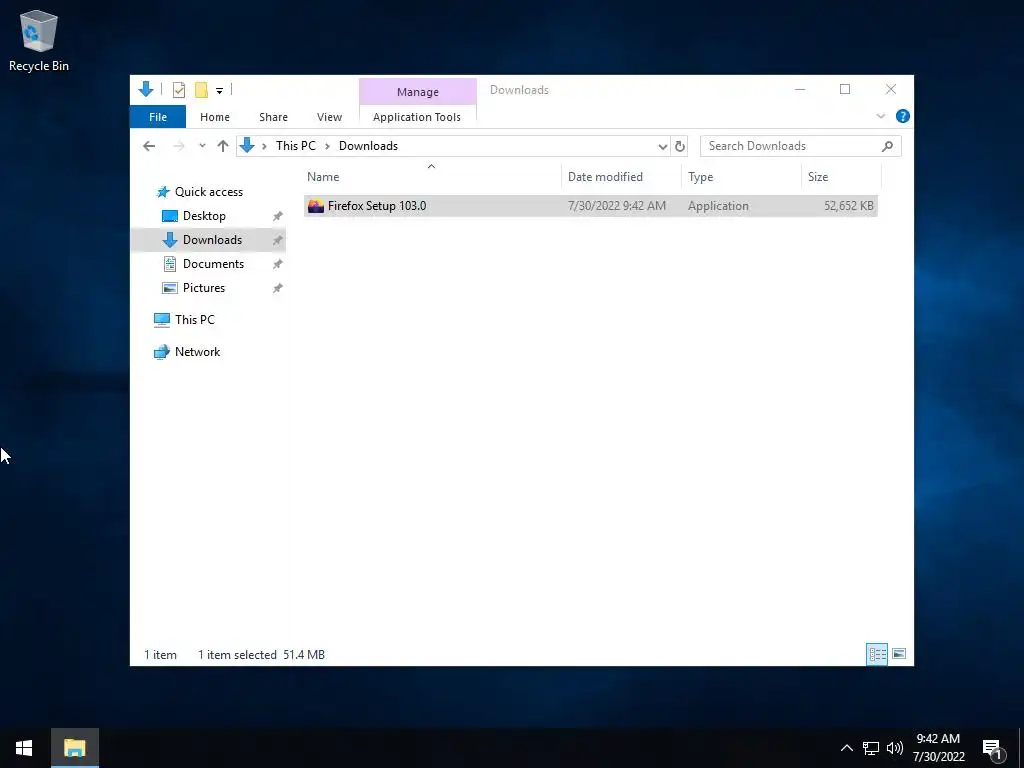The image size is (1024, 768).
Task: Click the Downloads arrow icon in the title bar
Action: tap(146, 89)
